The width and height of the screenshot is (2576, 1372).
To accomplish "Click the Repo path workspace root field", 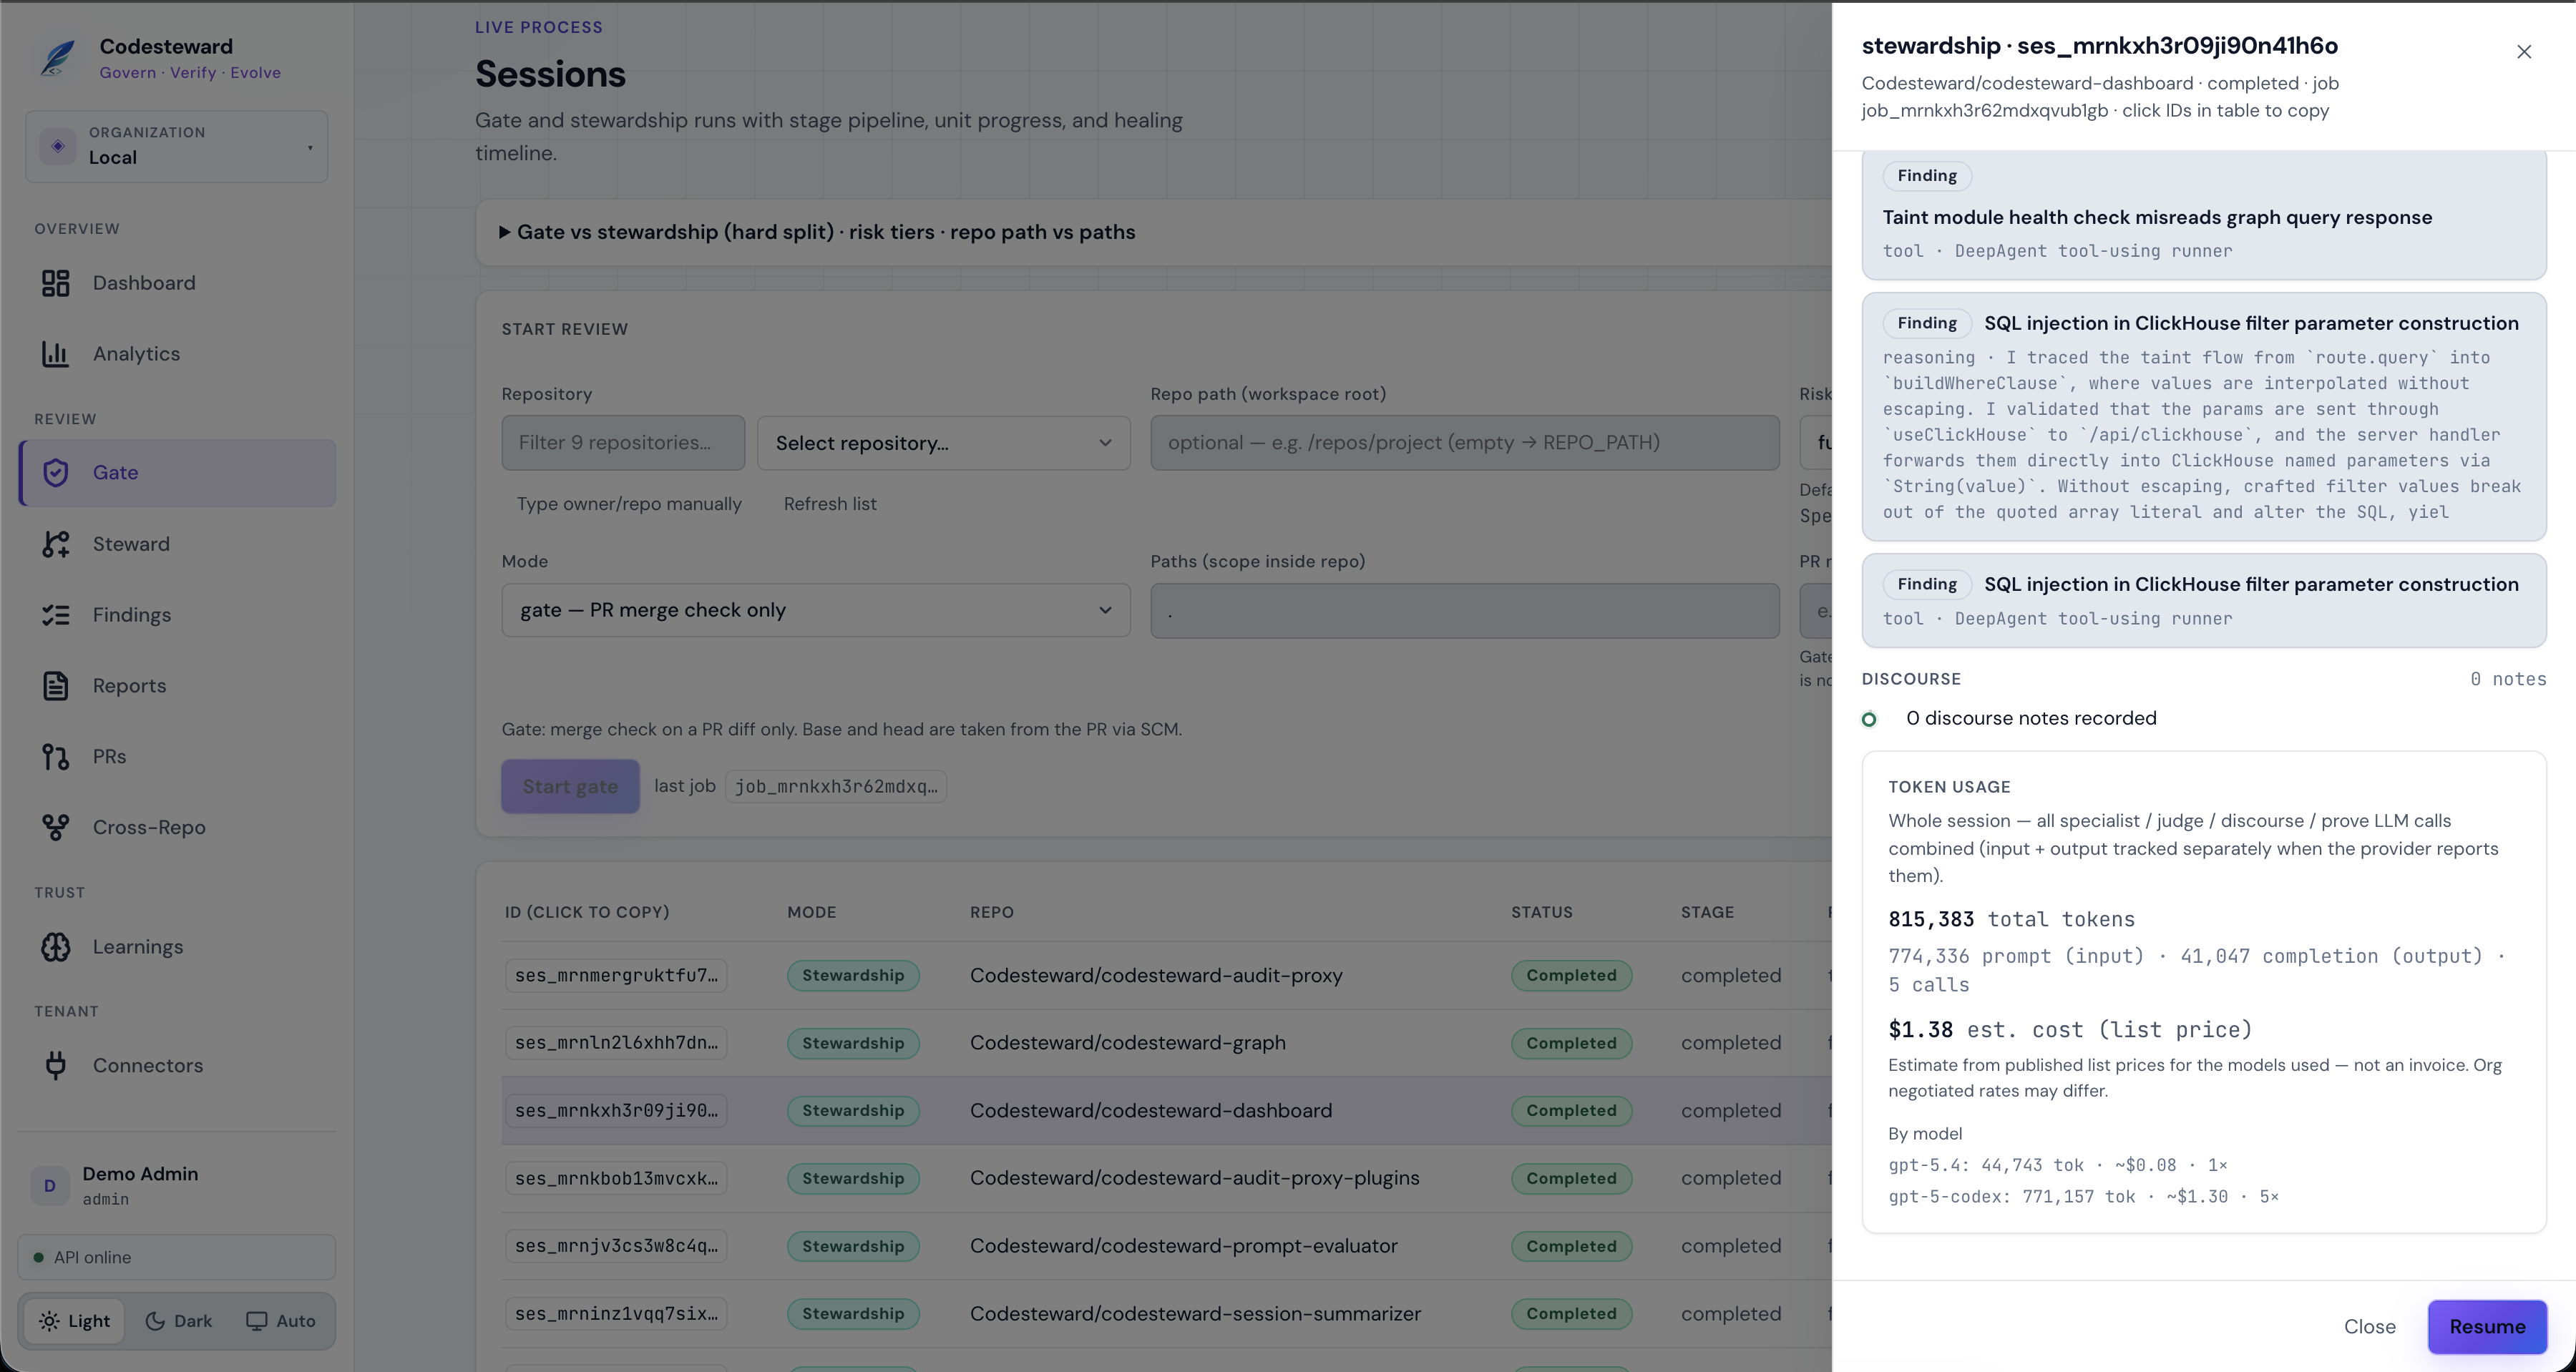I will tap(1465, 443).
